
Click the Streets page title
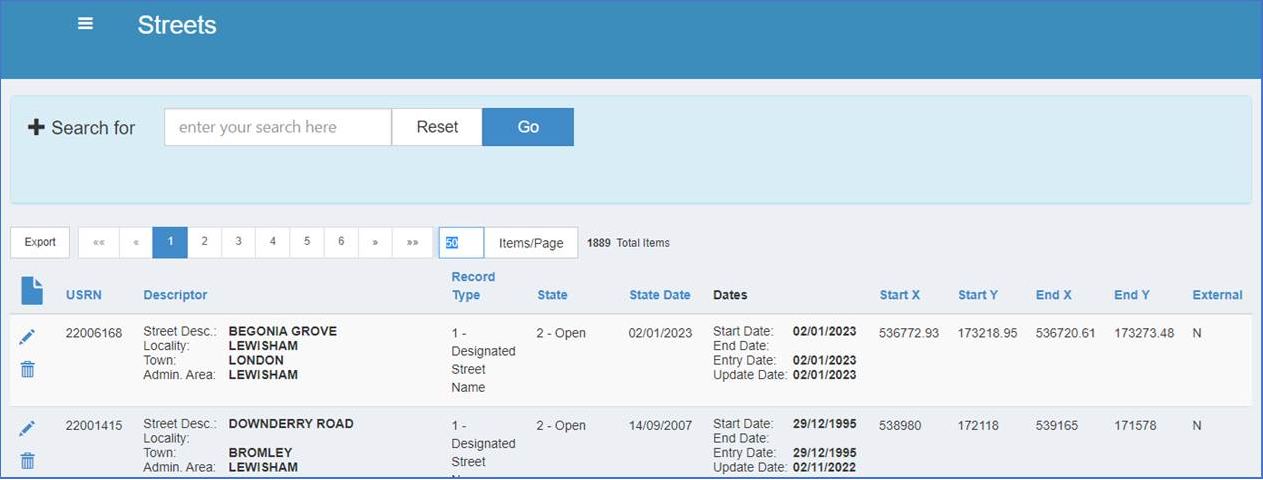177,25
